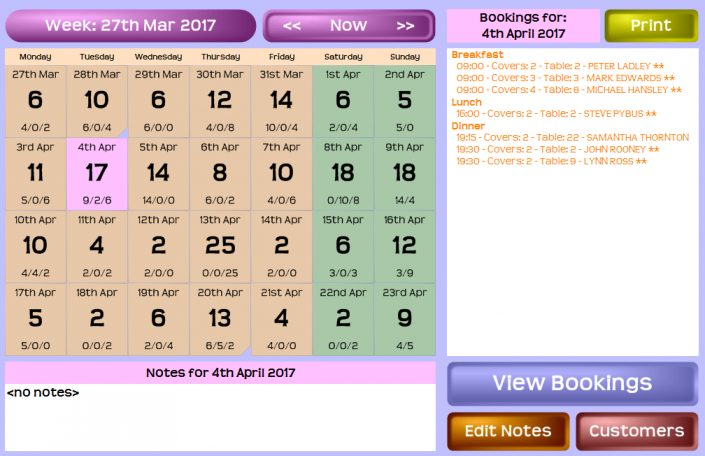Screen dimensions: 705x456
Task: Click Bookings for 4th April 2017 label
Action: click(523, 26)
